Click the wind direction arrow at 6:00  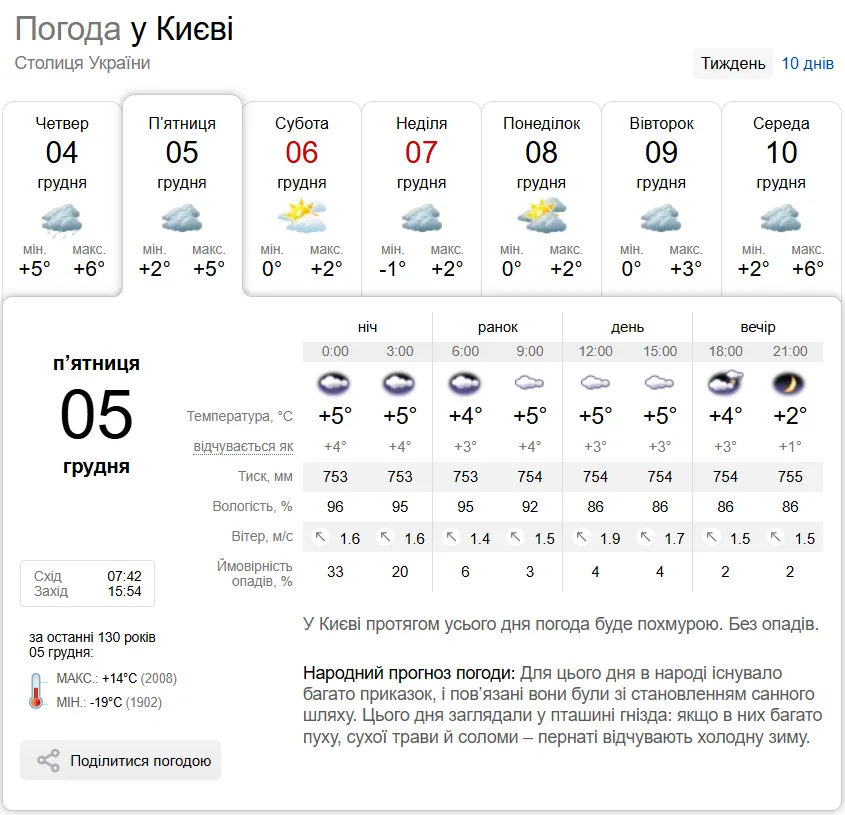[x=450, y=537]
